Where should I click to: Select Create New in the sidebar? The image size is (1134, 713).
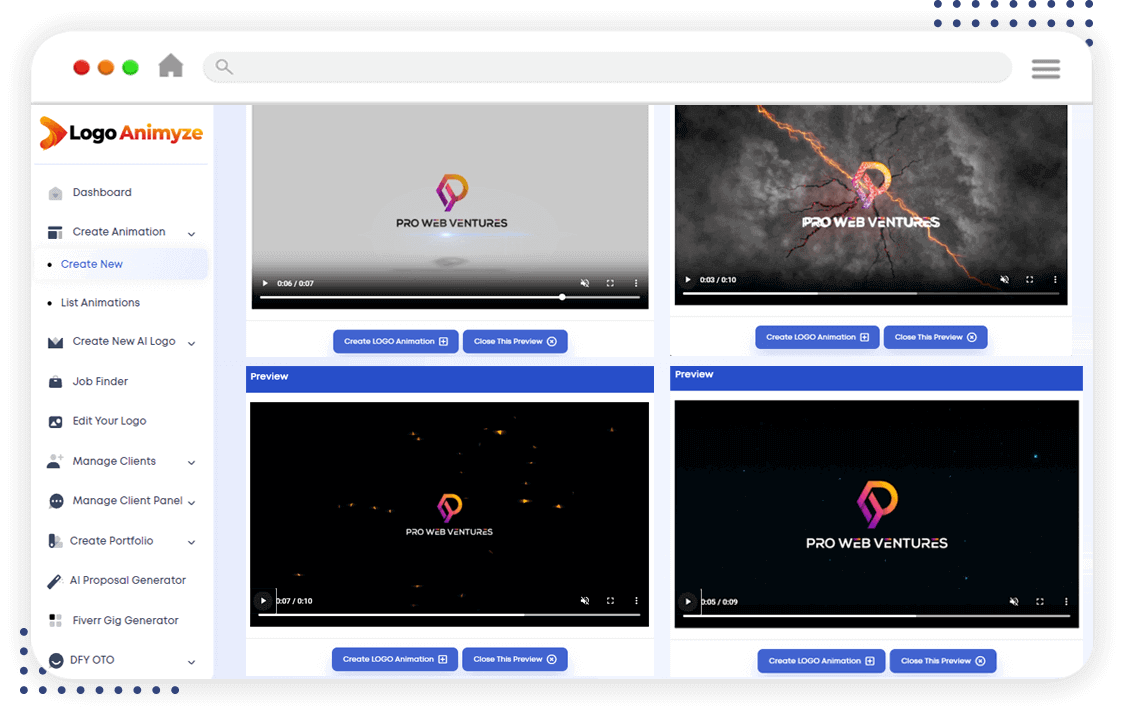(92, 265)
